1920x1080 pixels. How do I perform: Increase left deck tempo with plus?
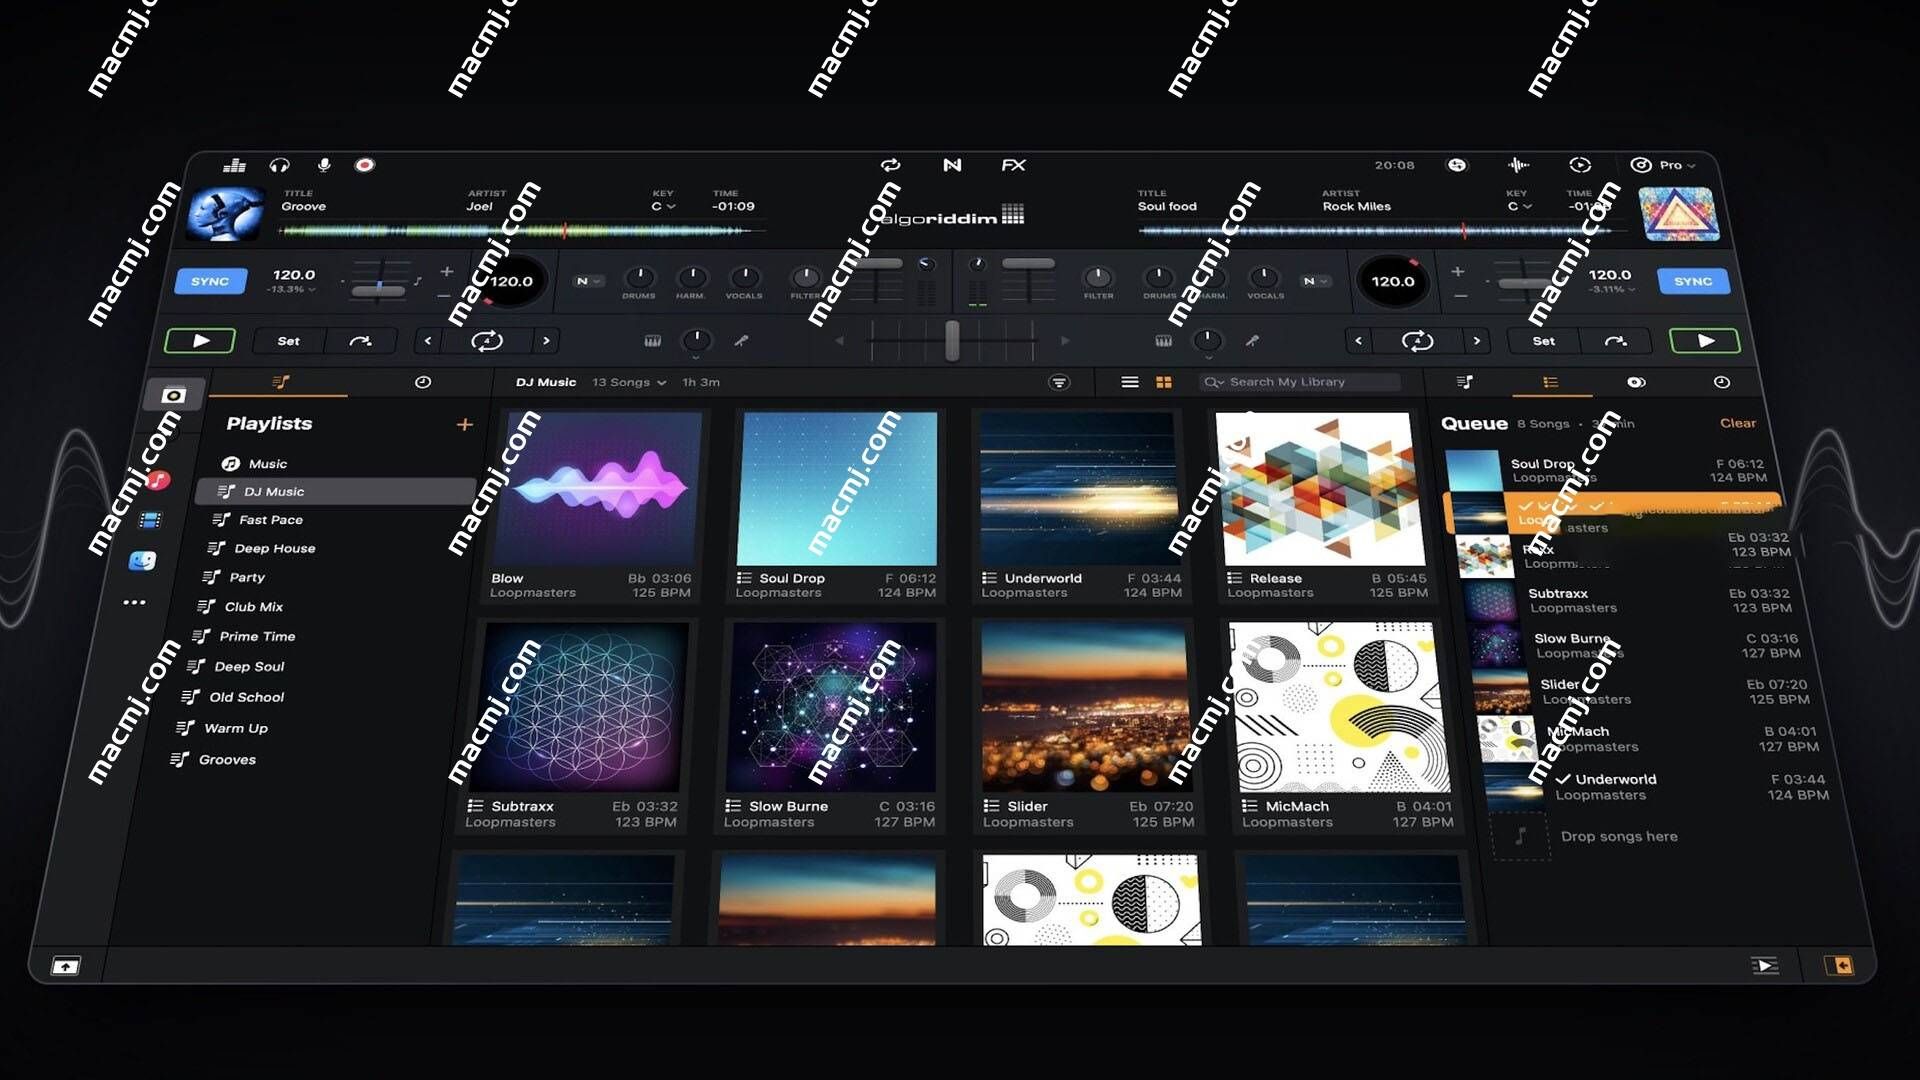tap(447, 271)
